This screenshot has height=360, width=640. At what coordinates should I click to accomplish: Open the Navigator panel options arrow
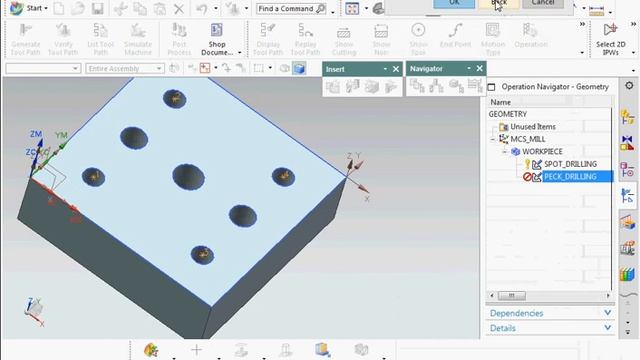point(469,69)
